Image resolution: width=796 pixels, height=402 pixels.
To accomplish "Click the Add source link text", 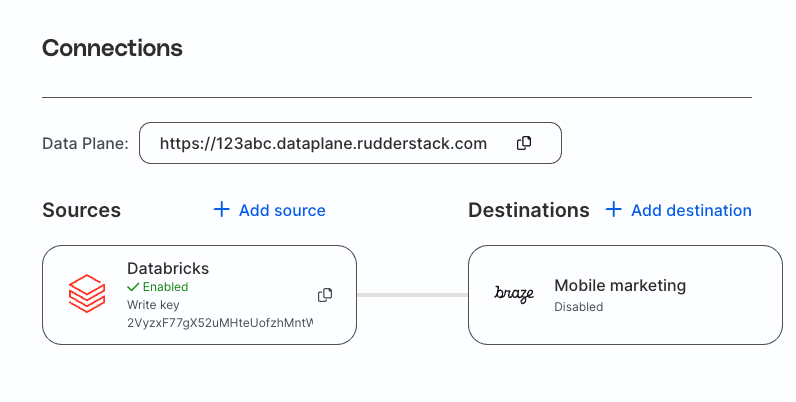I will [x=282, y=210].
